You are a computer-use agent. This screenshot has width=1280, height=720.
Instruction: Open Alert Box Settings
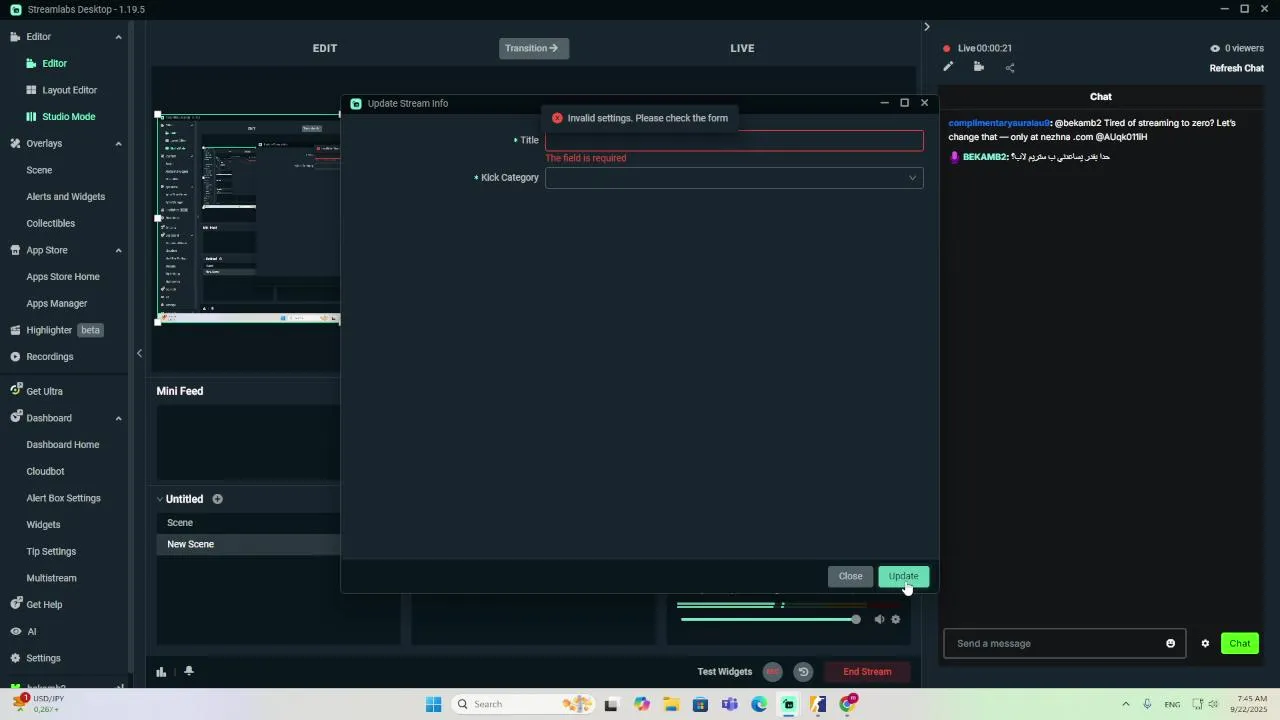[x=63, y=498]
